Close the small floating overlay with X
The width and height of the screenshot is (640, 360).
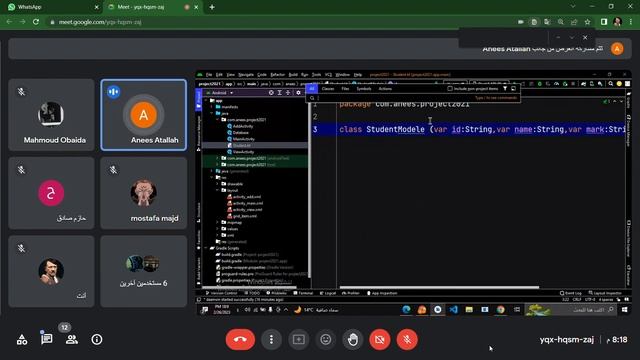click(x=585, y=37)
